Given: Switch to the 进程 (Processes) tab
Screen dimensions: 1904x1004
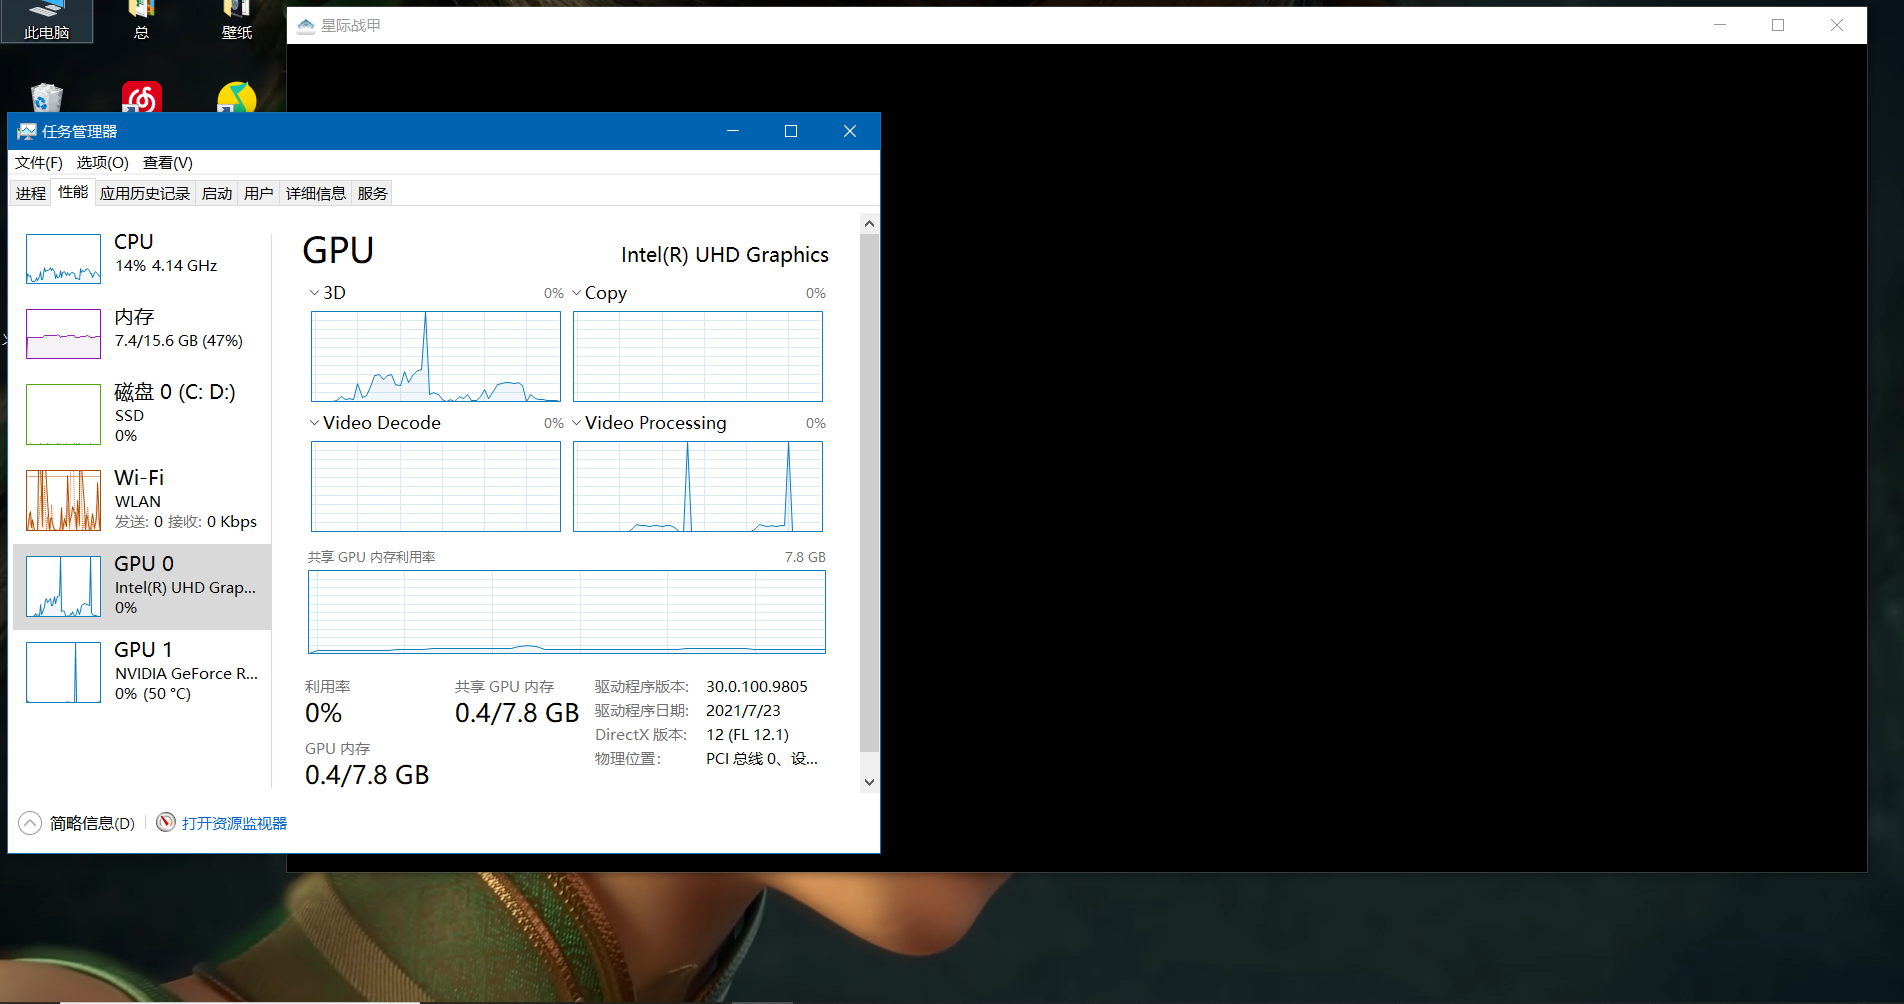Looking at the screenshot, I should click(30, 192).
